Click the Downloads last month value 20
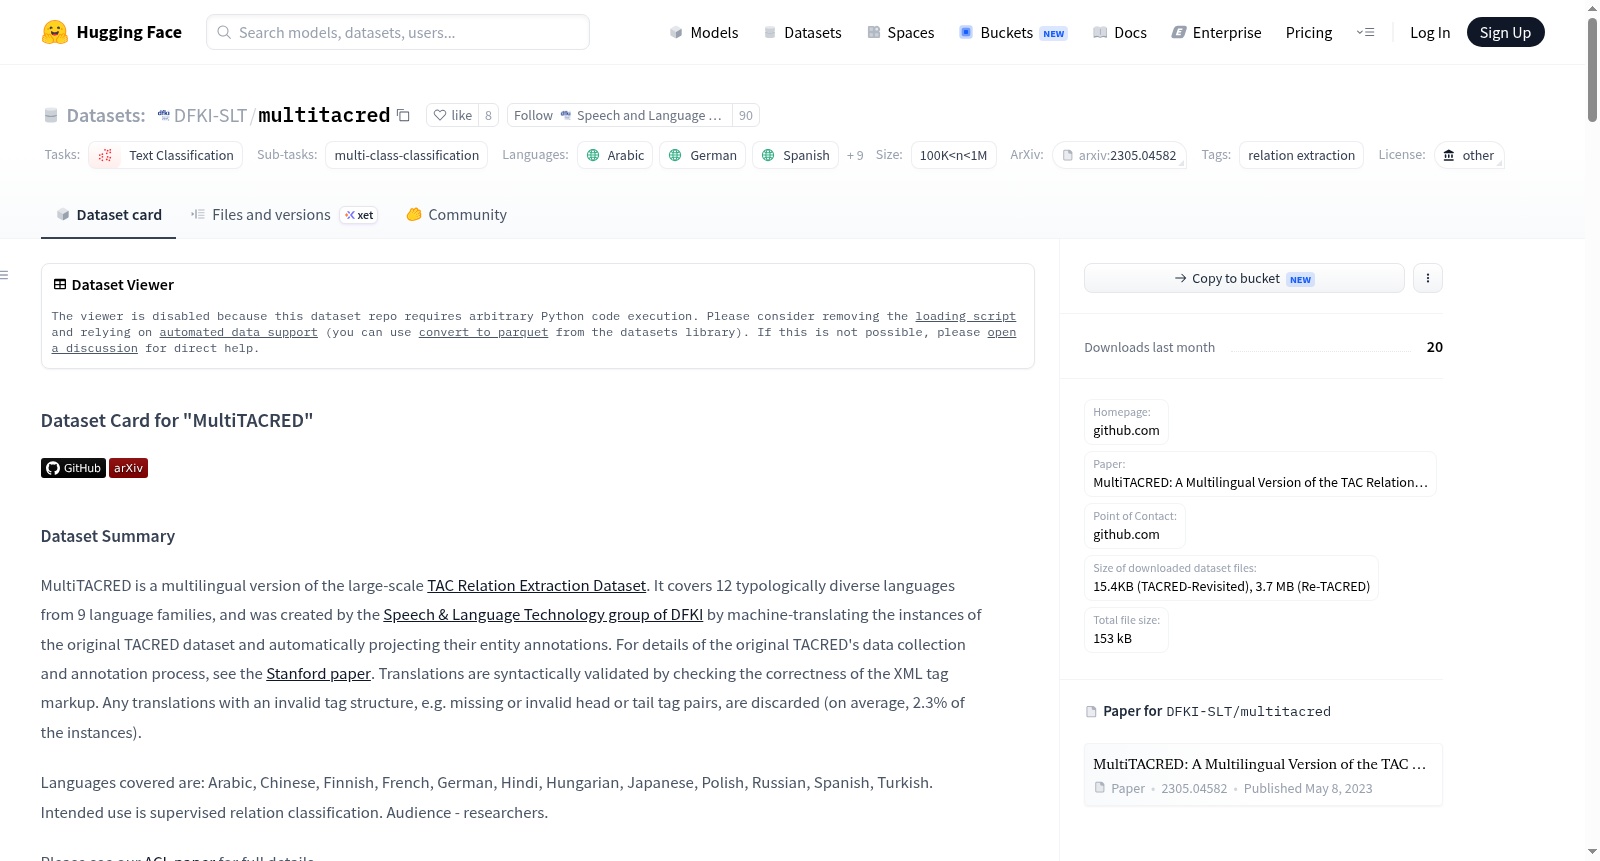 (x=1434, y=347)
